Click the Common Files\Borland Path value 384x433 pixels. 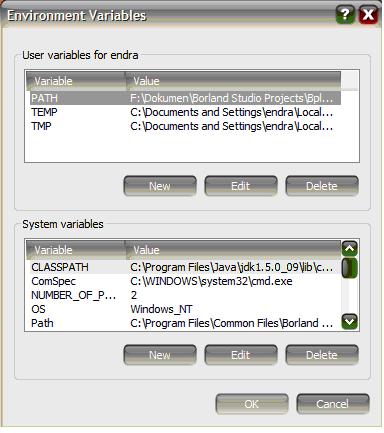pos(232,323)
